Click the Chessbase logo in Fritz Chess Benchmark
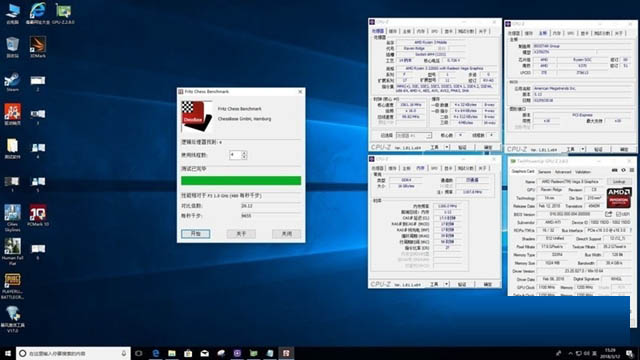This screenshot has width=640, height=360. (197, 116)
